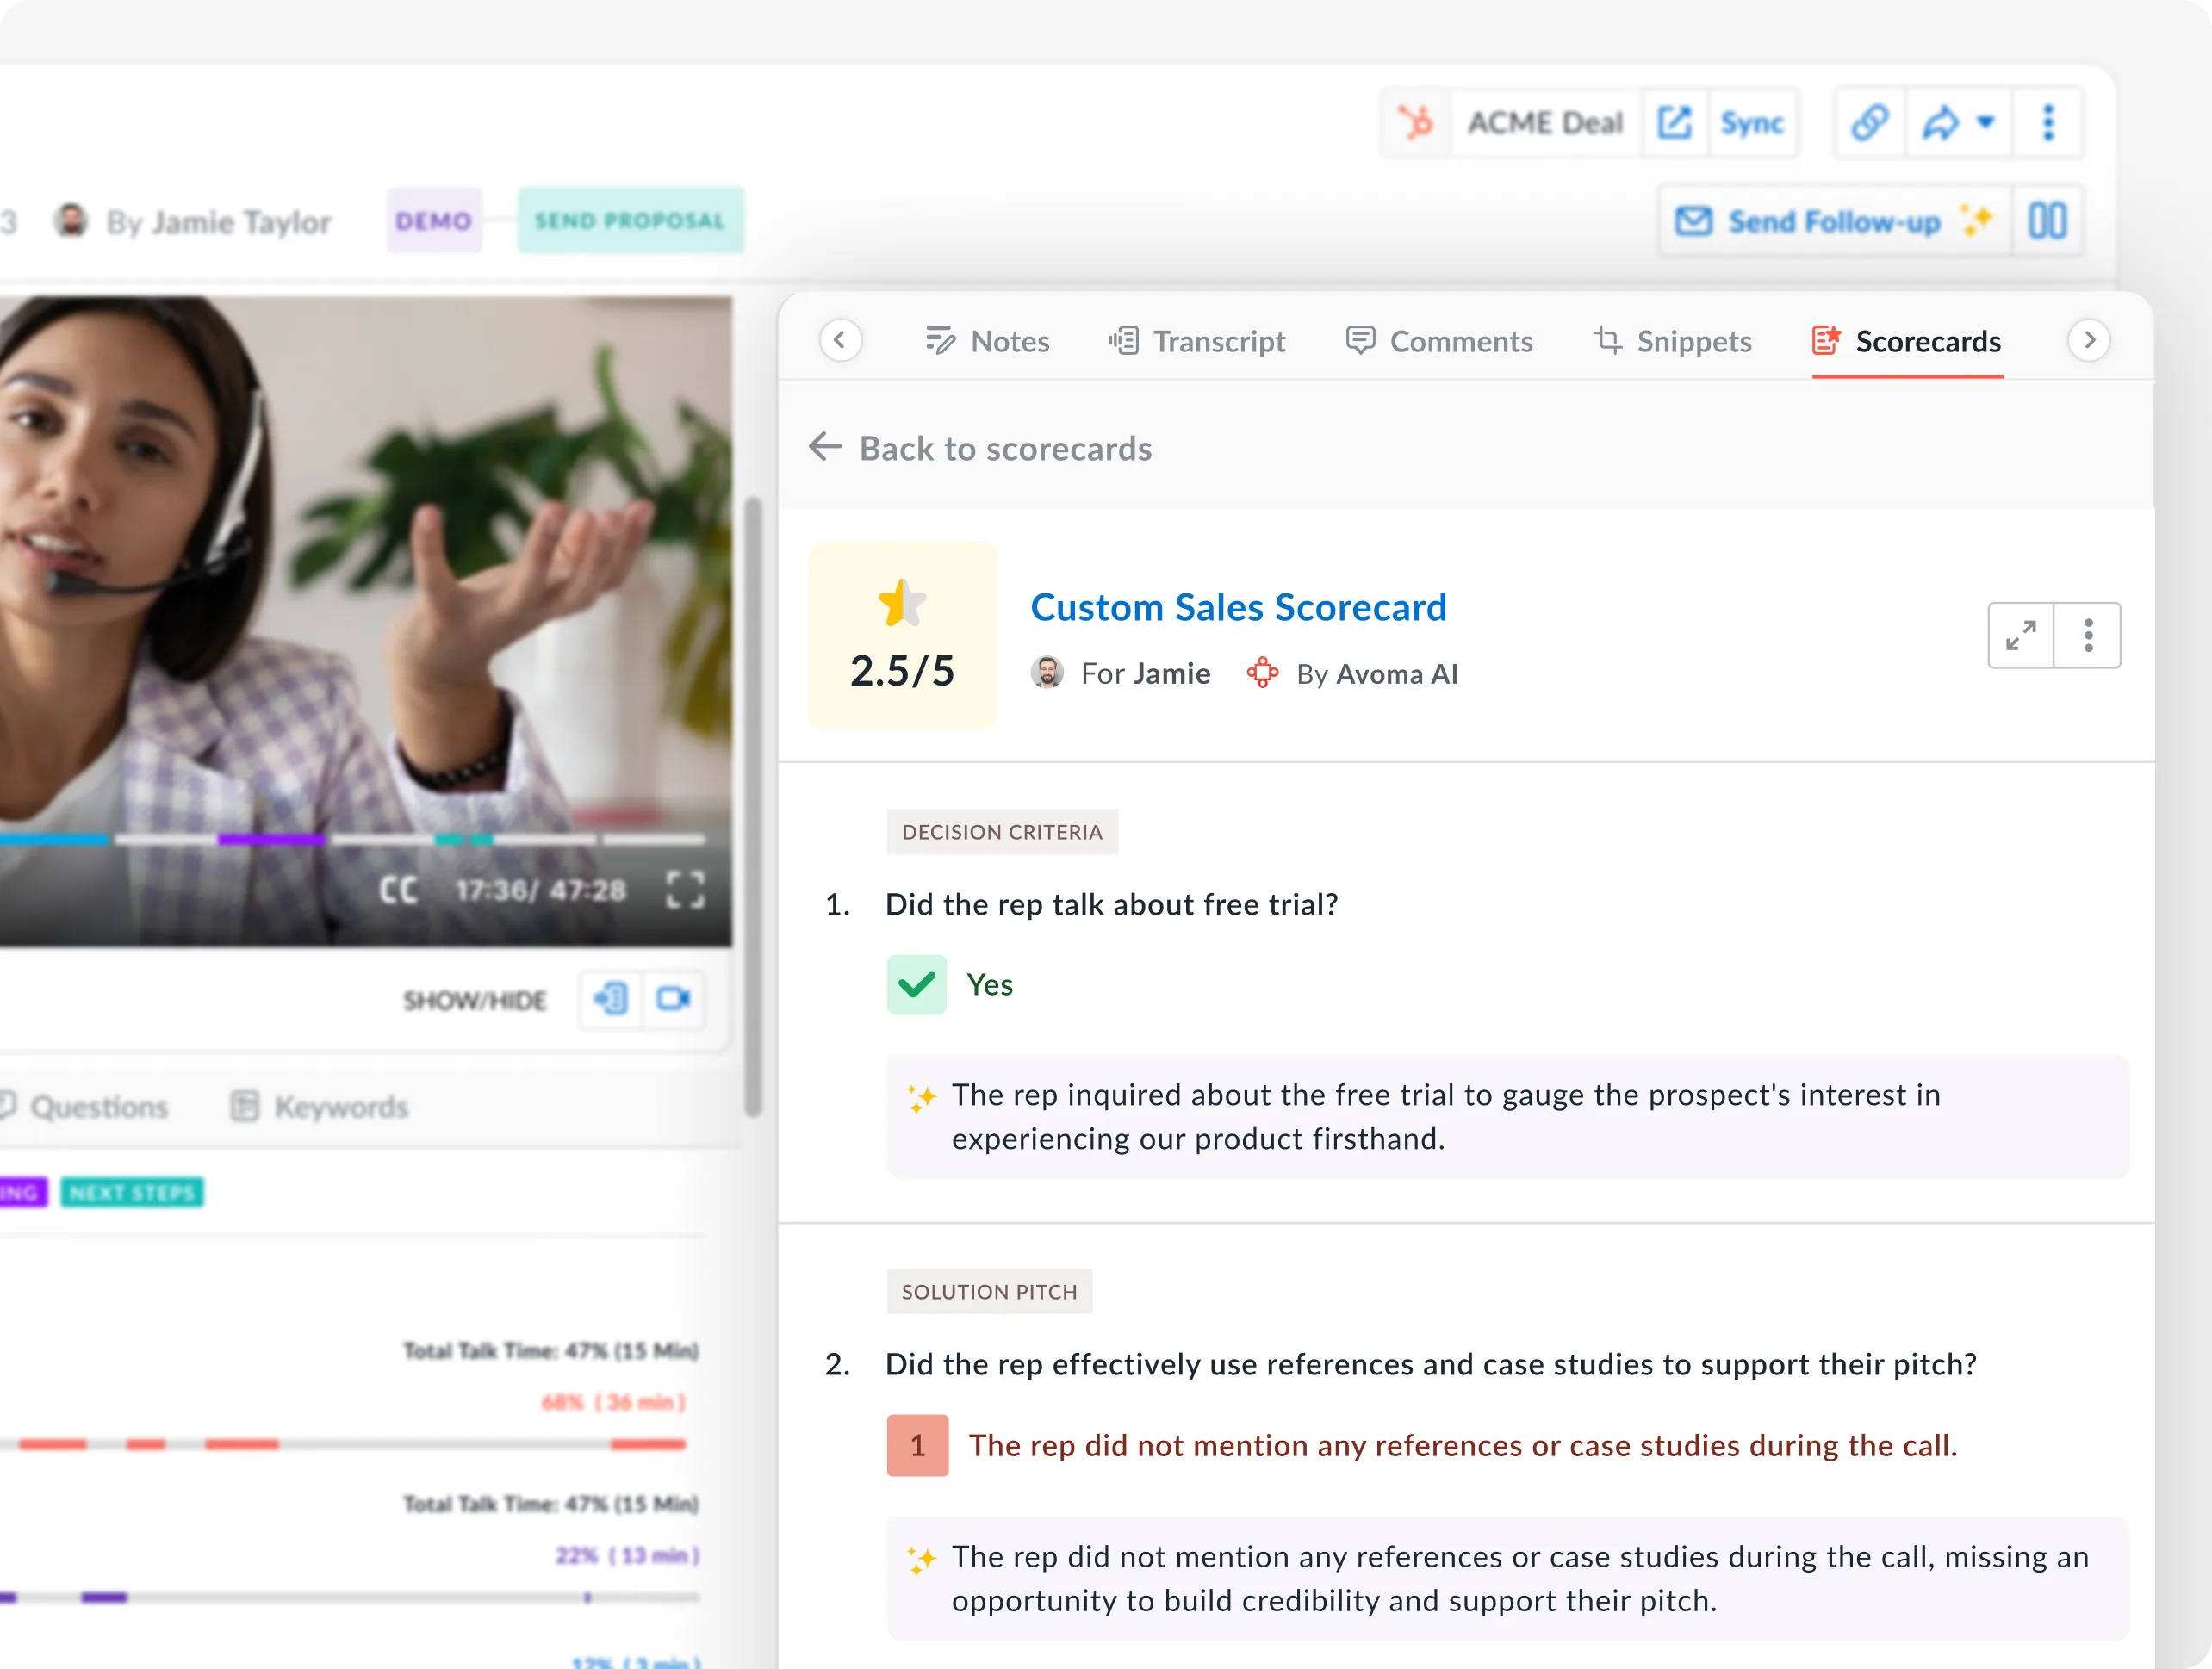The width and height of the screenshot is (2212, 1669).
Task: Toggle the camera video feed visibility
Action: 674,999
